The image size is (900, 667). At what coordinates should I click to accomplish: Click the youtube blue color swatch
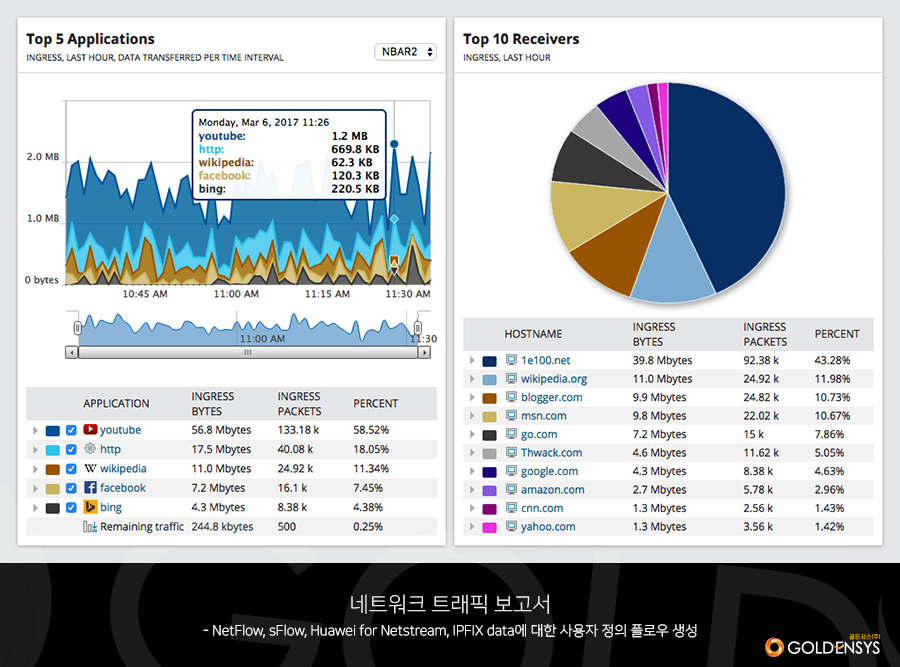click(x=53, y=431)
